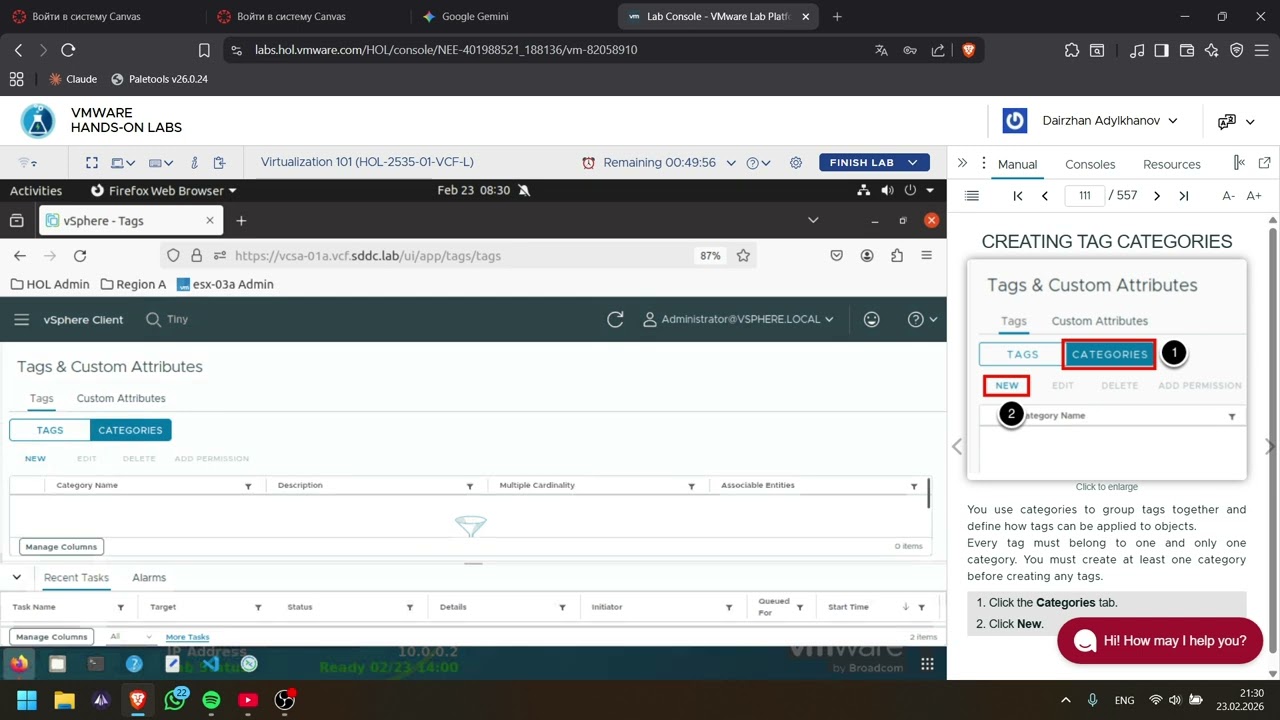Click Manage Columns in categories table
1280x720 pixels.
61,547
